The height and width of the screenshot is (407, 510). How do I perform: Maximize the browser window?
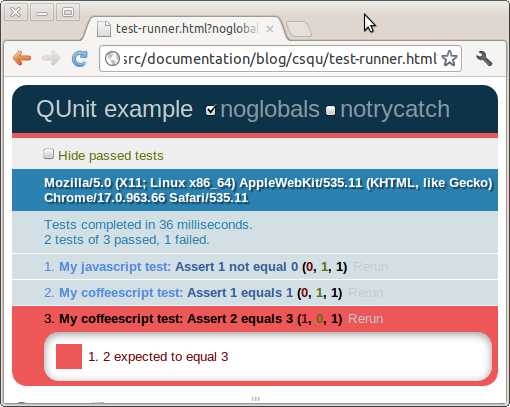[68, 12]
